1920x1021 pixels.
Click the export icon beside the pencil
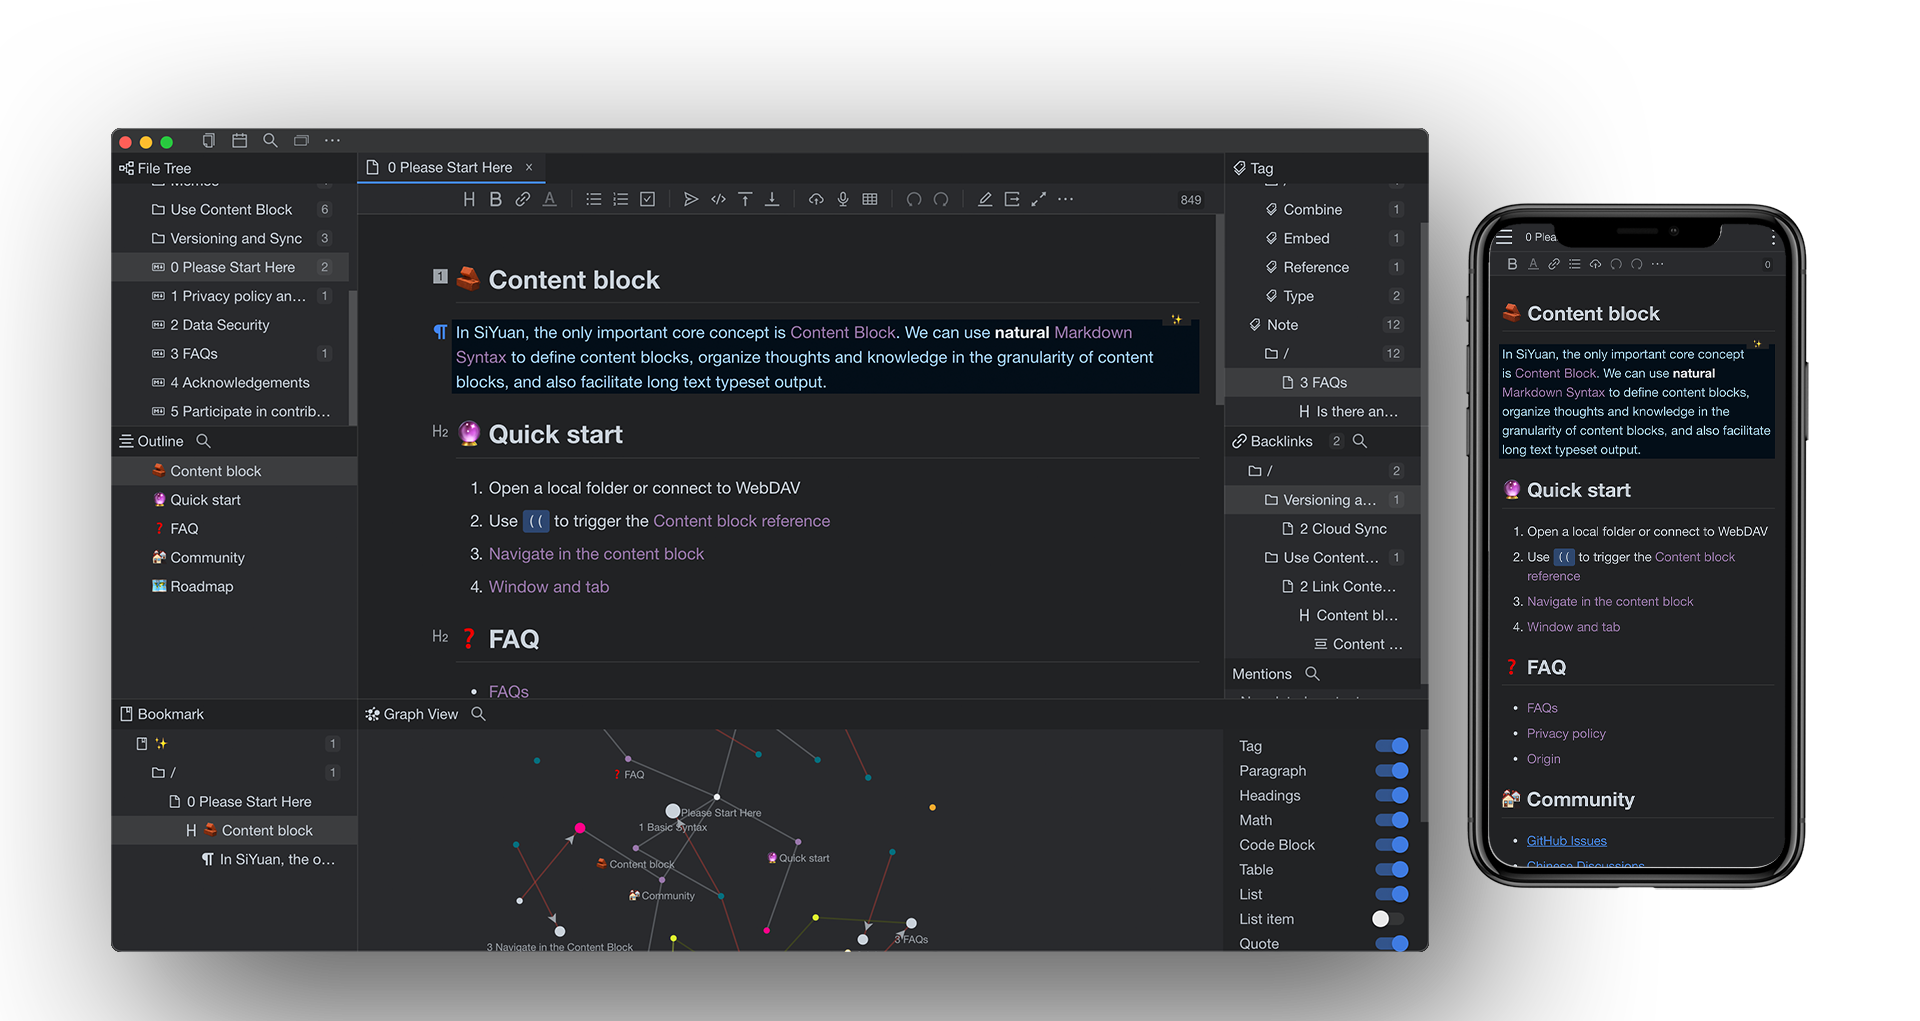[1012, 199]
